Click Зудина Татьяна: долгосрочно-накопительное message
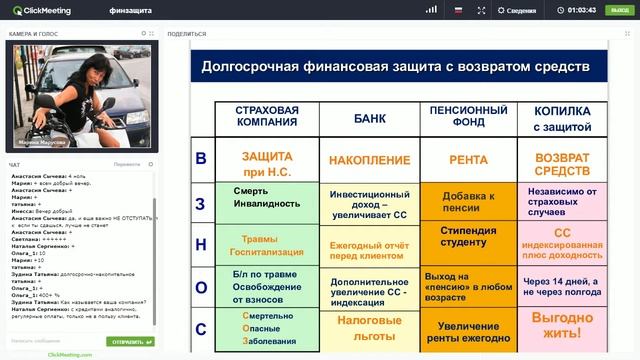Image resolution: width=640 pixels, height=360 pixels. [x=73, y=274]
